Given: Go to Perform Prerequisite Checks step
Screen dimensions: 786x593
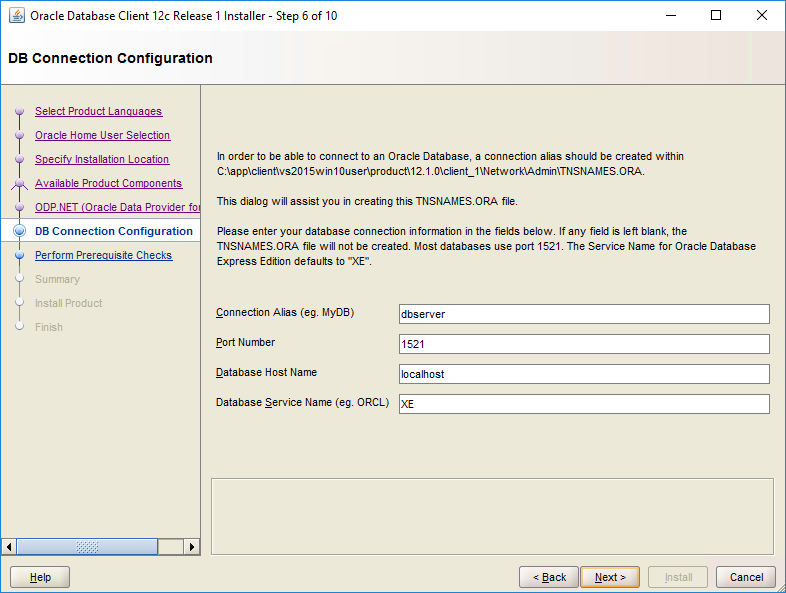Looking at the screenshot, I should click(x=103, y=255).
